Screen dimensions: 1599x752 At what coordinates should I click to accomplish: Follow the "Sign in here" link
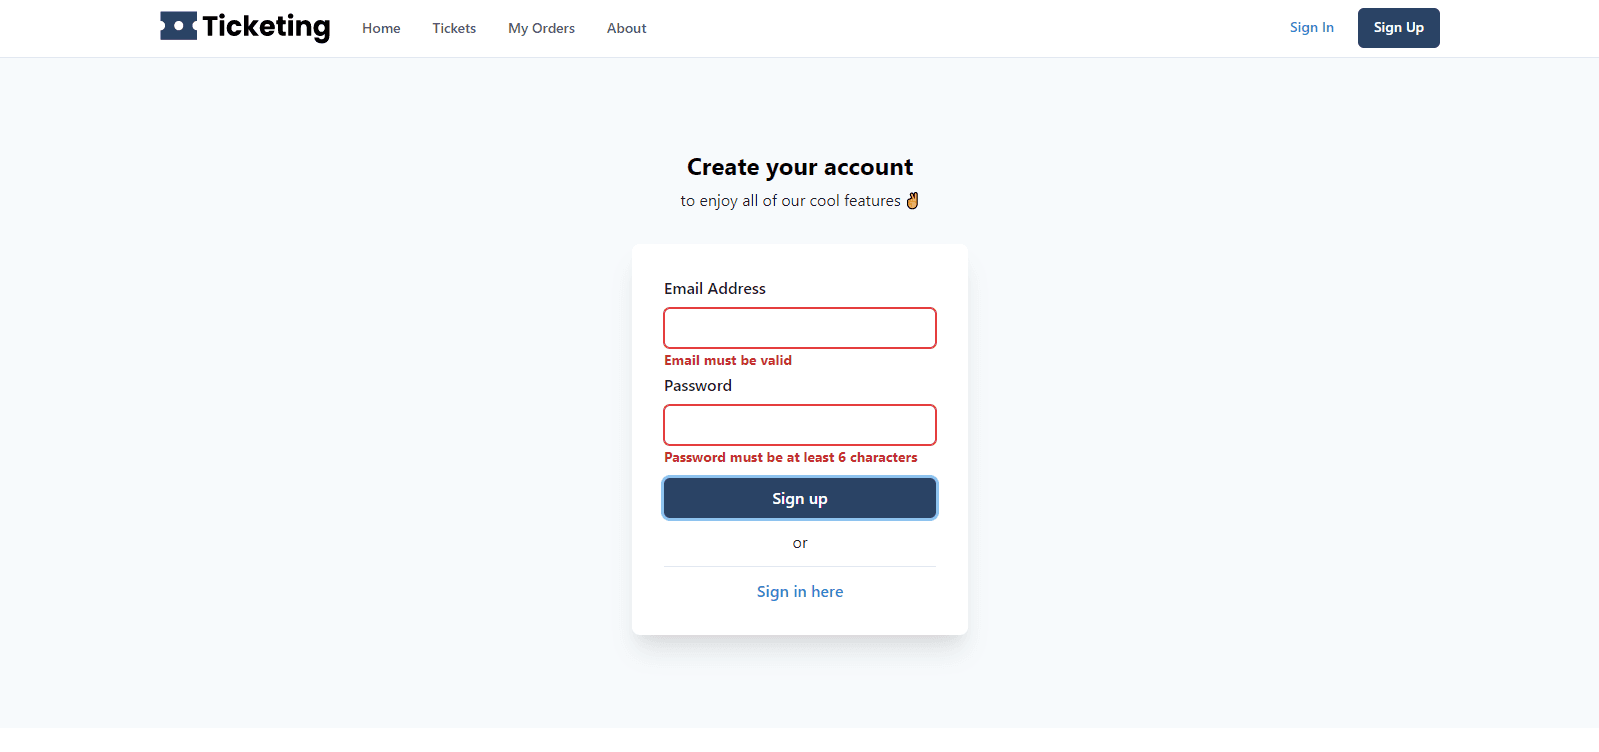800,591
